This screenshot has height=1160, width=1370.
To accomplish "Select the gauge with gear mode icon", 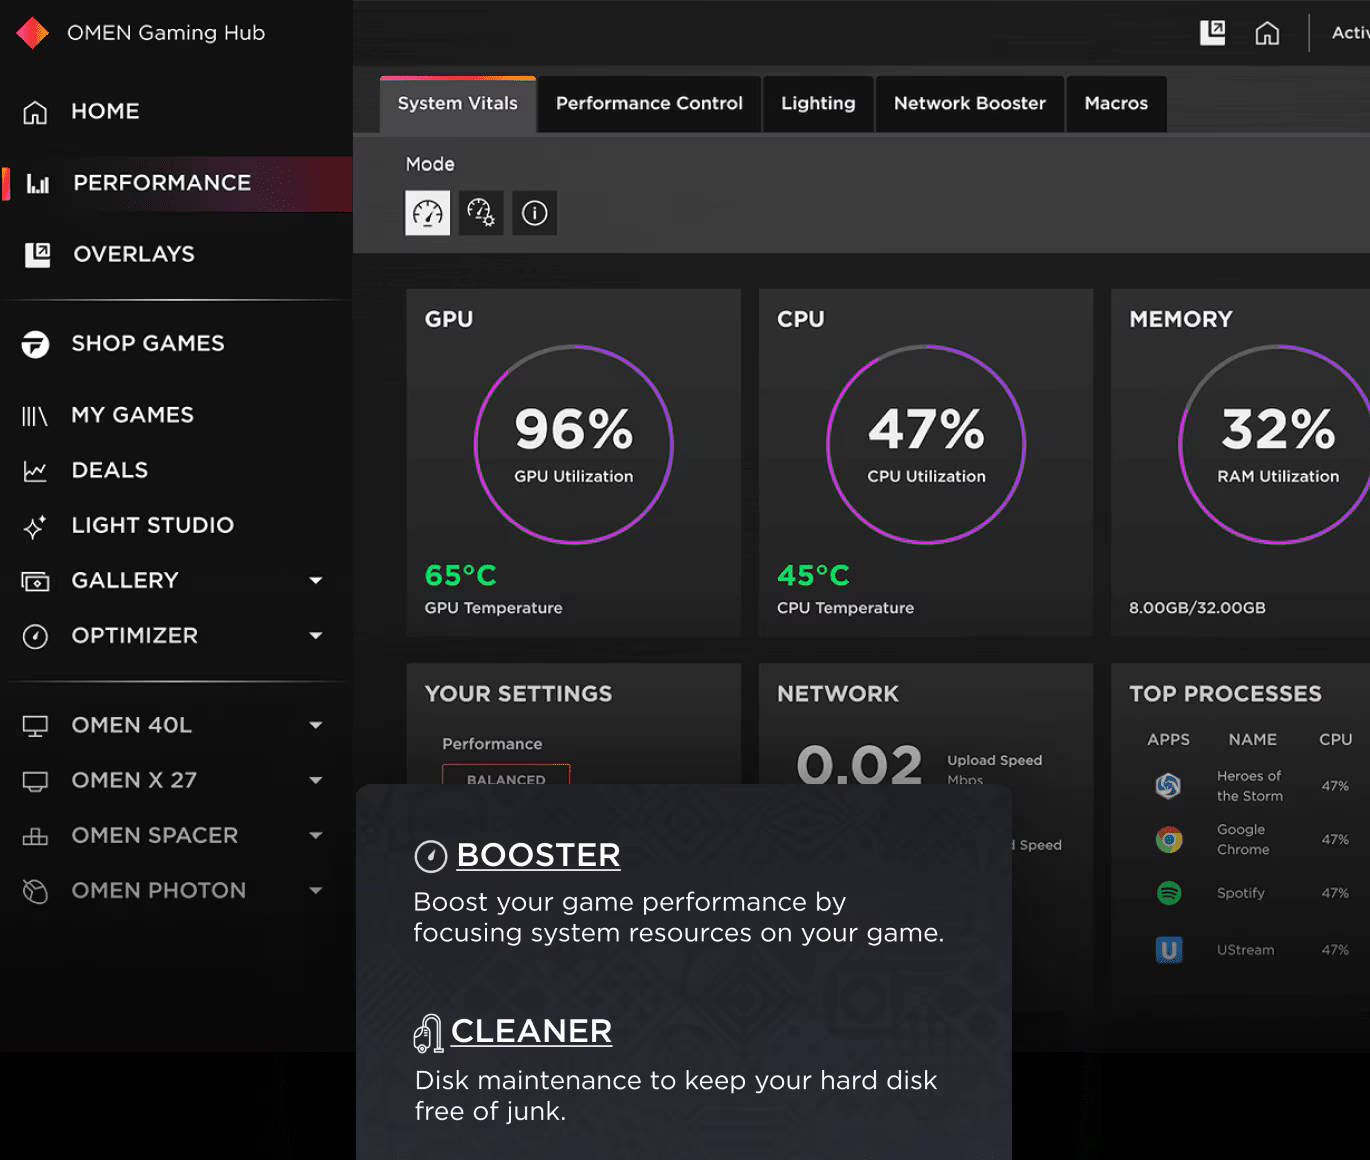I will click(481, 213).
